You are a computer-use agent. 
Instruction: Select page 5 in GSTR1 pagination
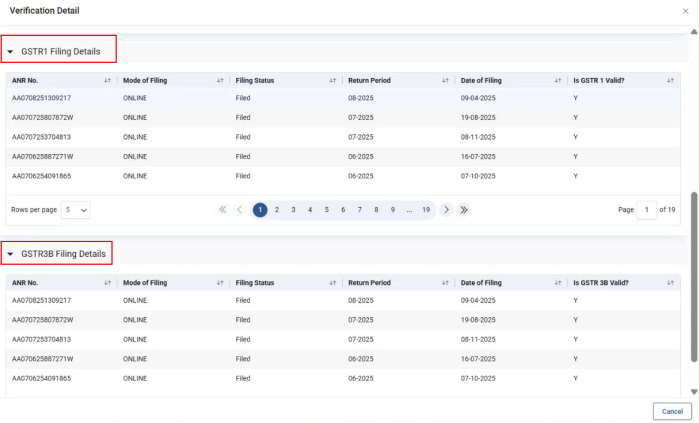coord(327,210)
